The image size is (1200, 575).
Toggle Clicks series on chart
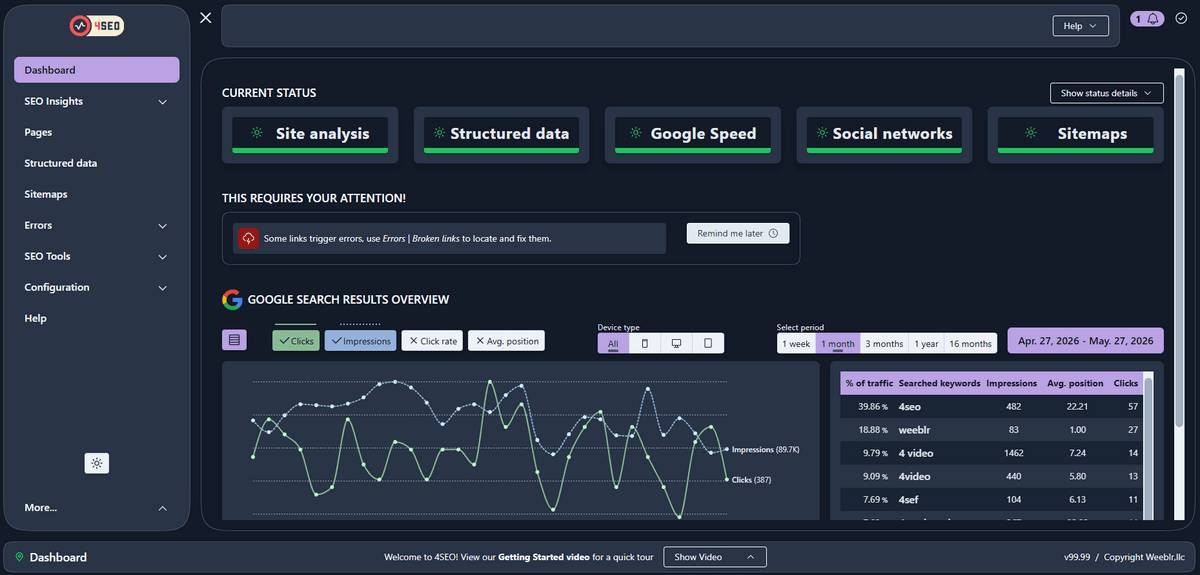295,341
